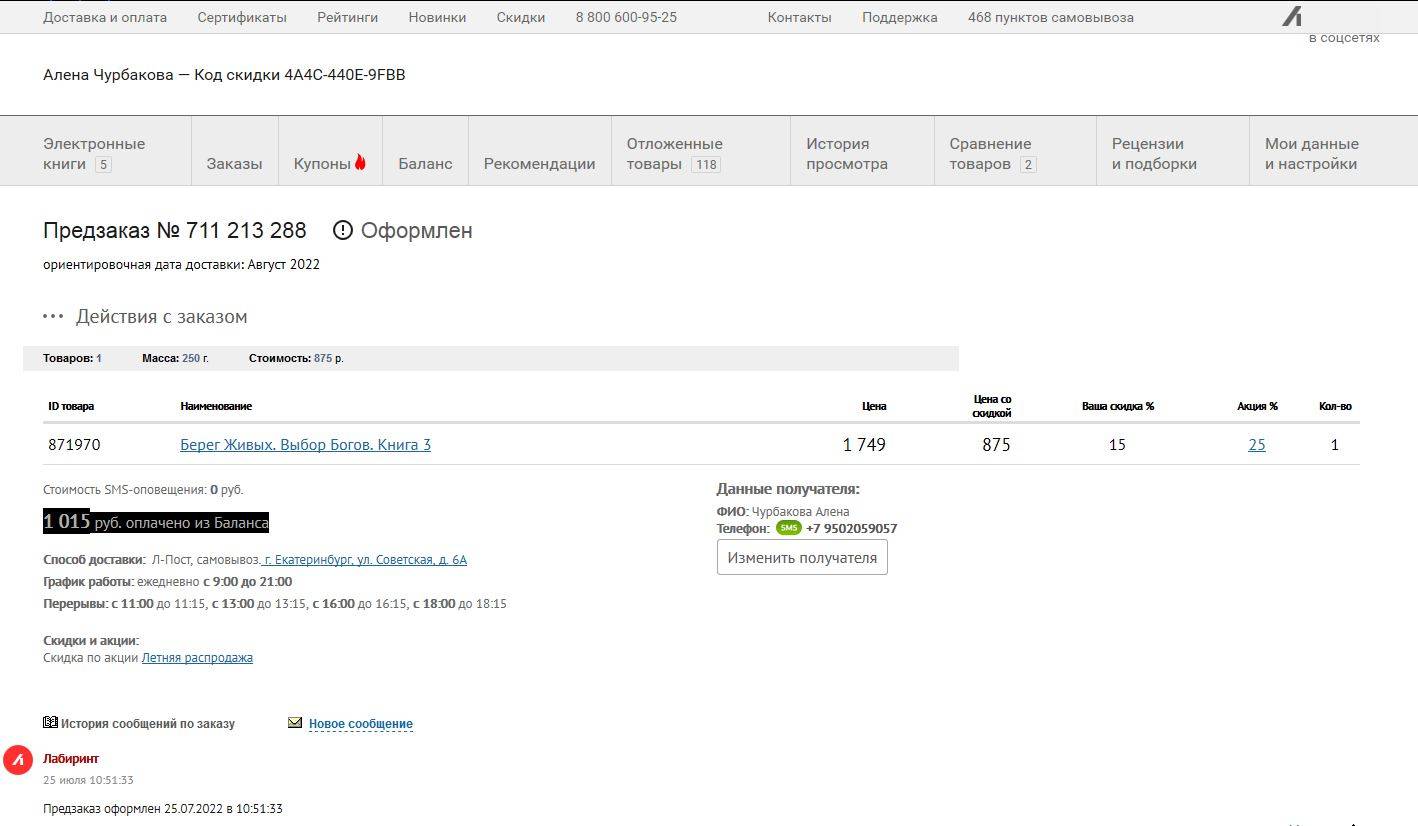The height and width of the screenshot is (826, 1418).
Task: Click the 118 badge in Отложенные товары
Action: tap(706, 165)
